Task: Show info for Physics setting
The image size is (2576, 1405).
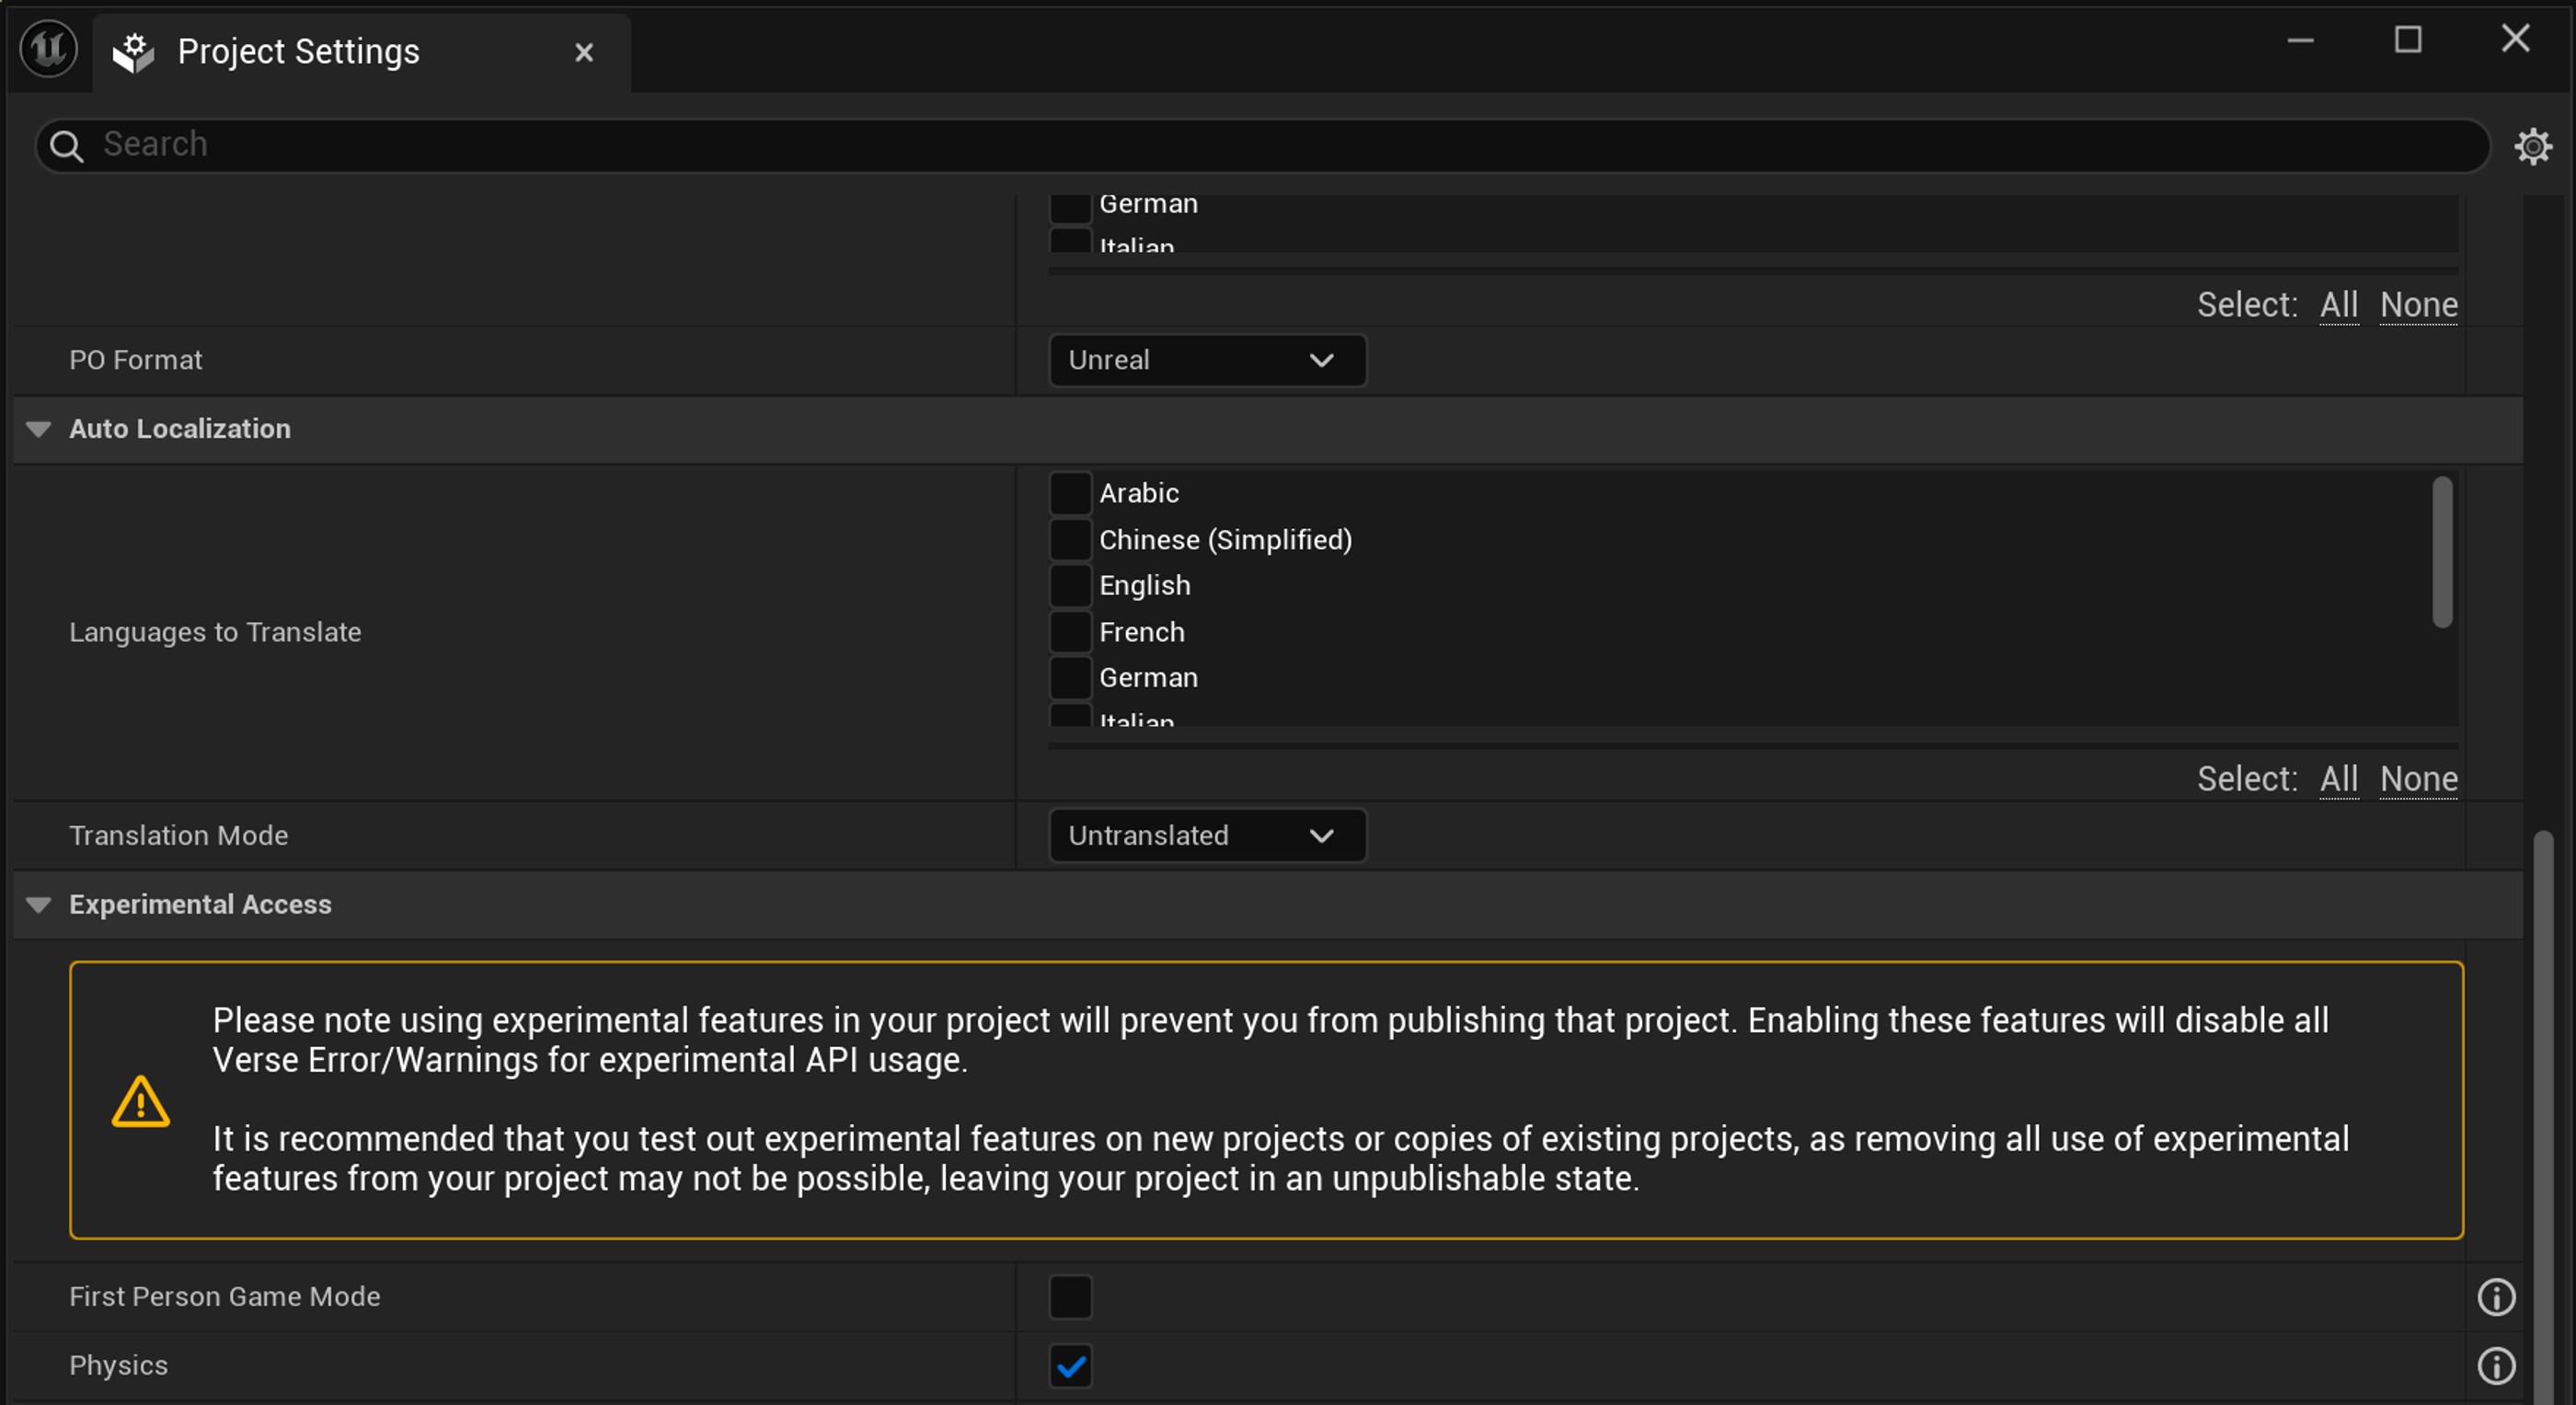Action: pyautogui.click(x=2496, y=1366)
